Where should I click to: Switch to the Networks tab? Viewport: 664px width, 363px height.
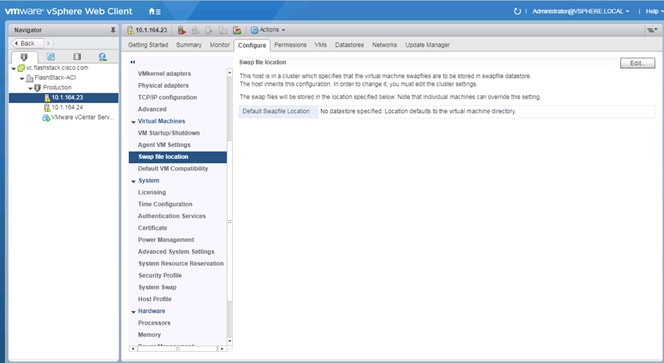click(385, 45)
